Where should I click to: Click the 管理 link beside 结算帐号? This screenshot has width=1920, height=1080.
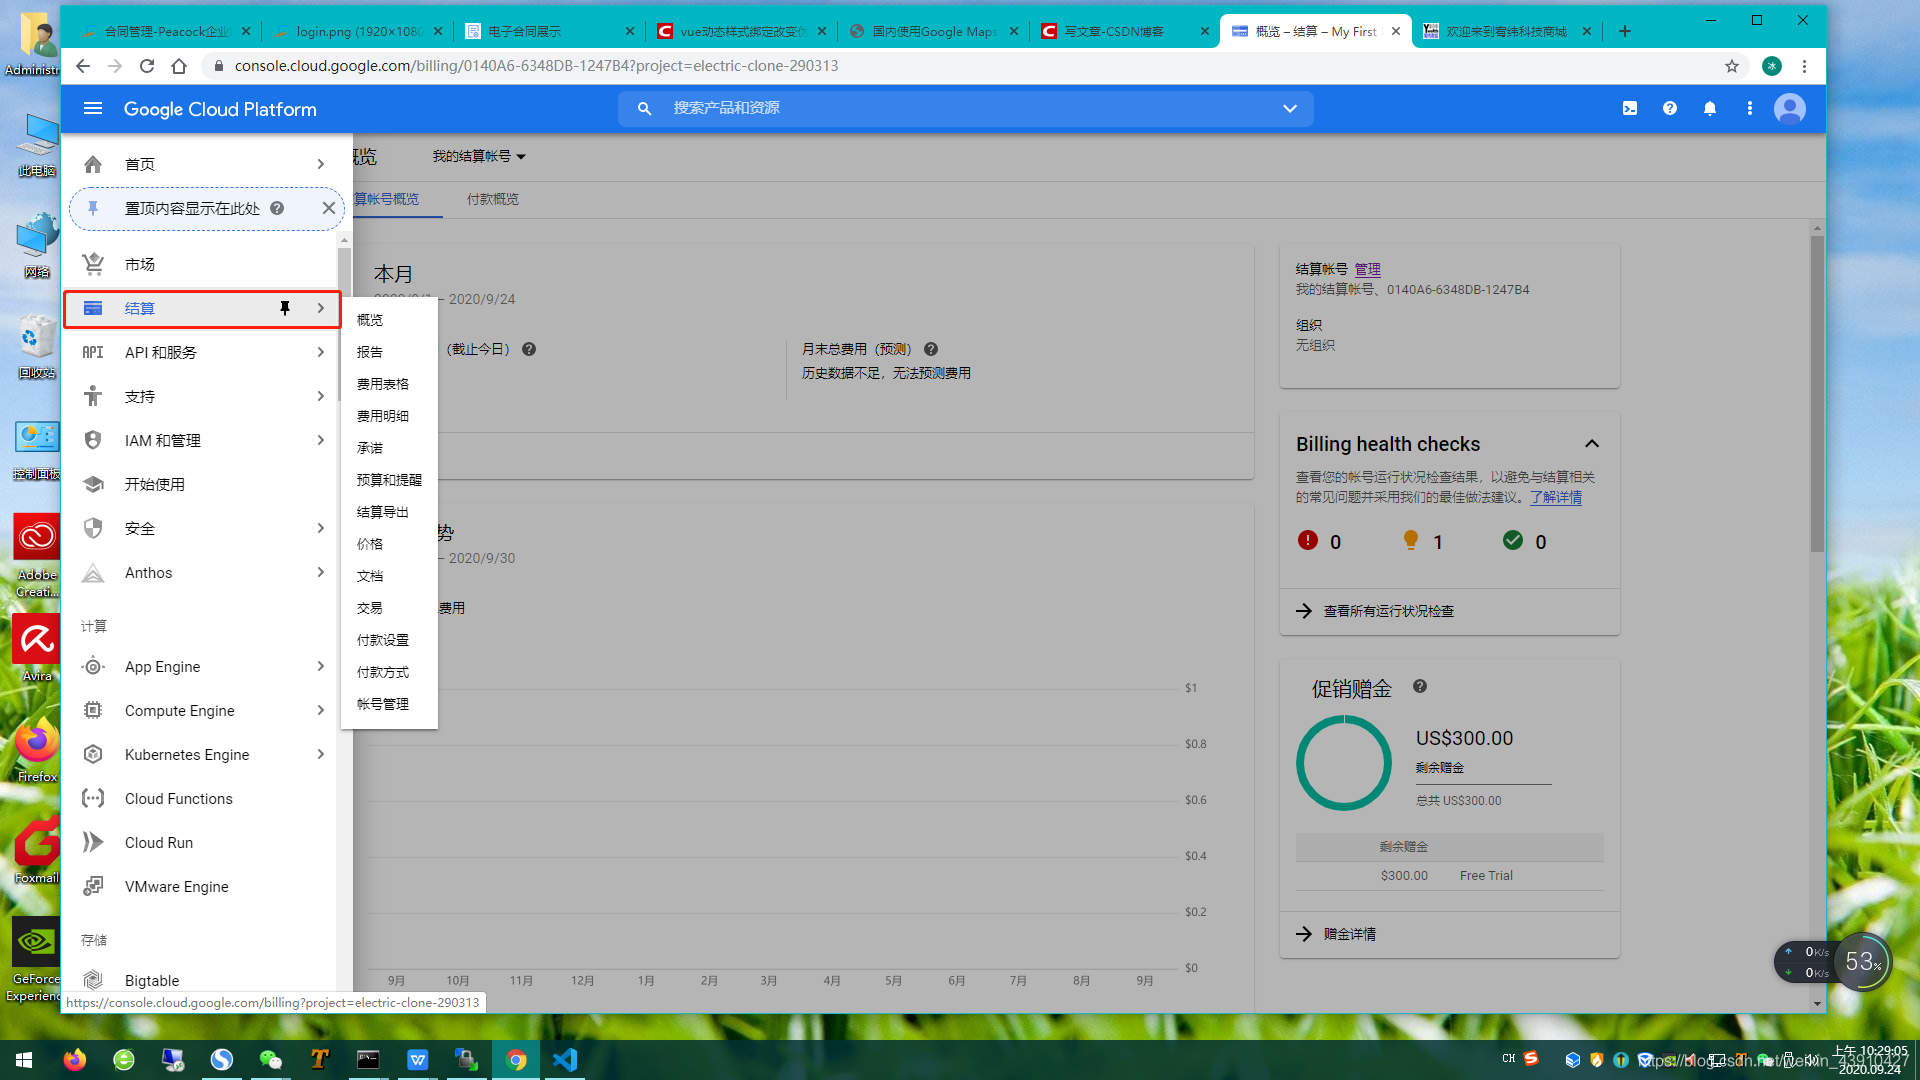(x=1367, y=269)
